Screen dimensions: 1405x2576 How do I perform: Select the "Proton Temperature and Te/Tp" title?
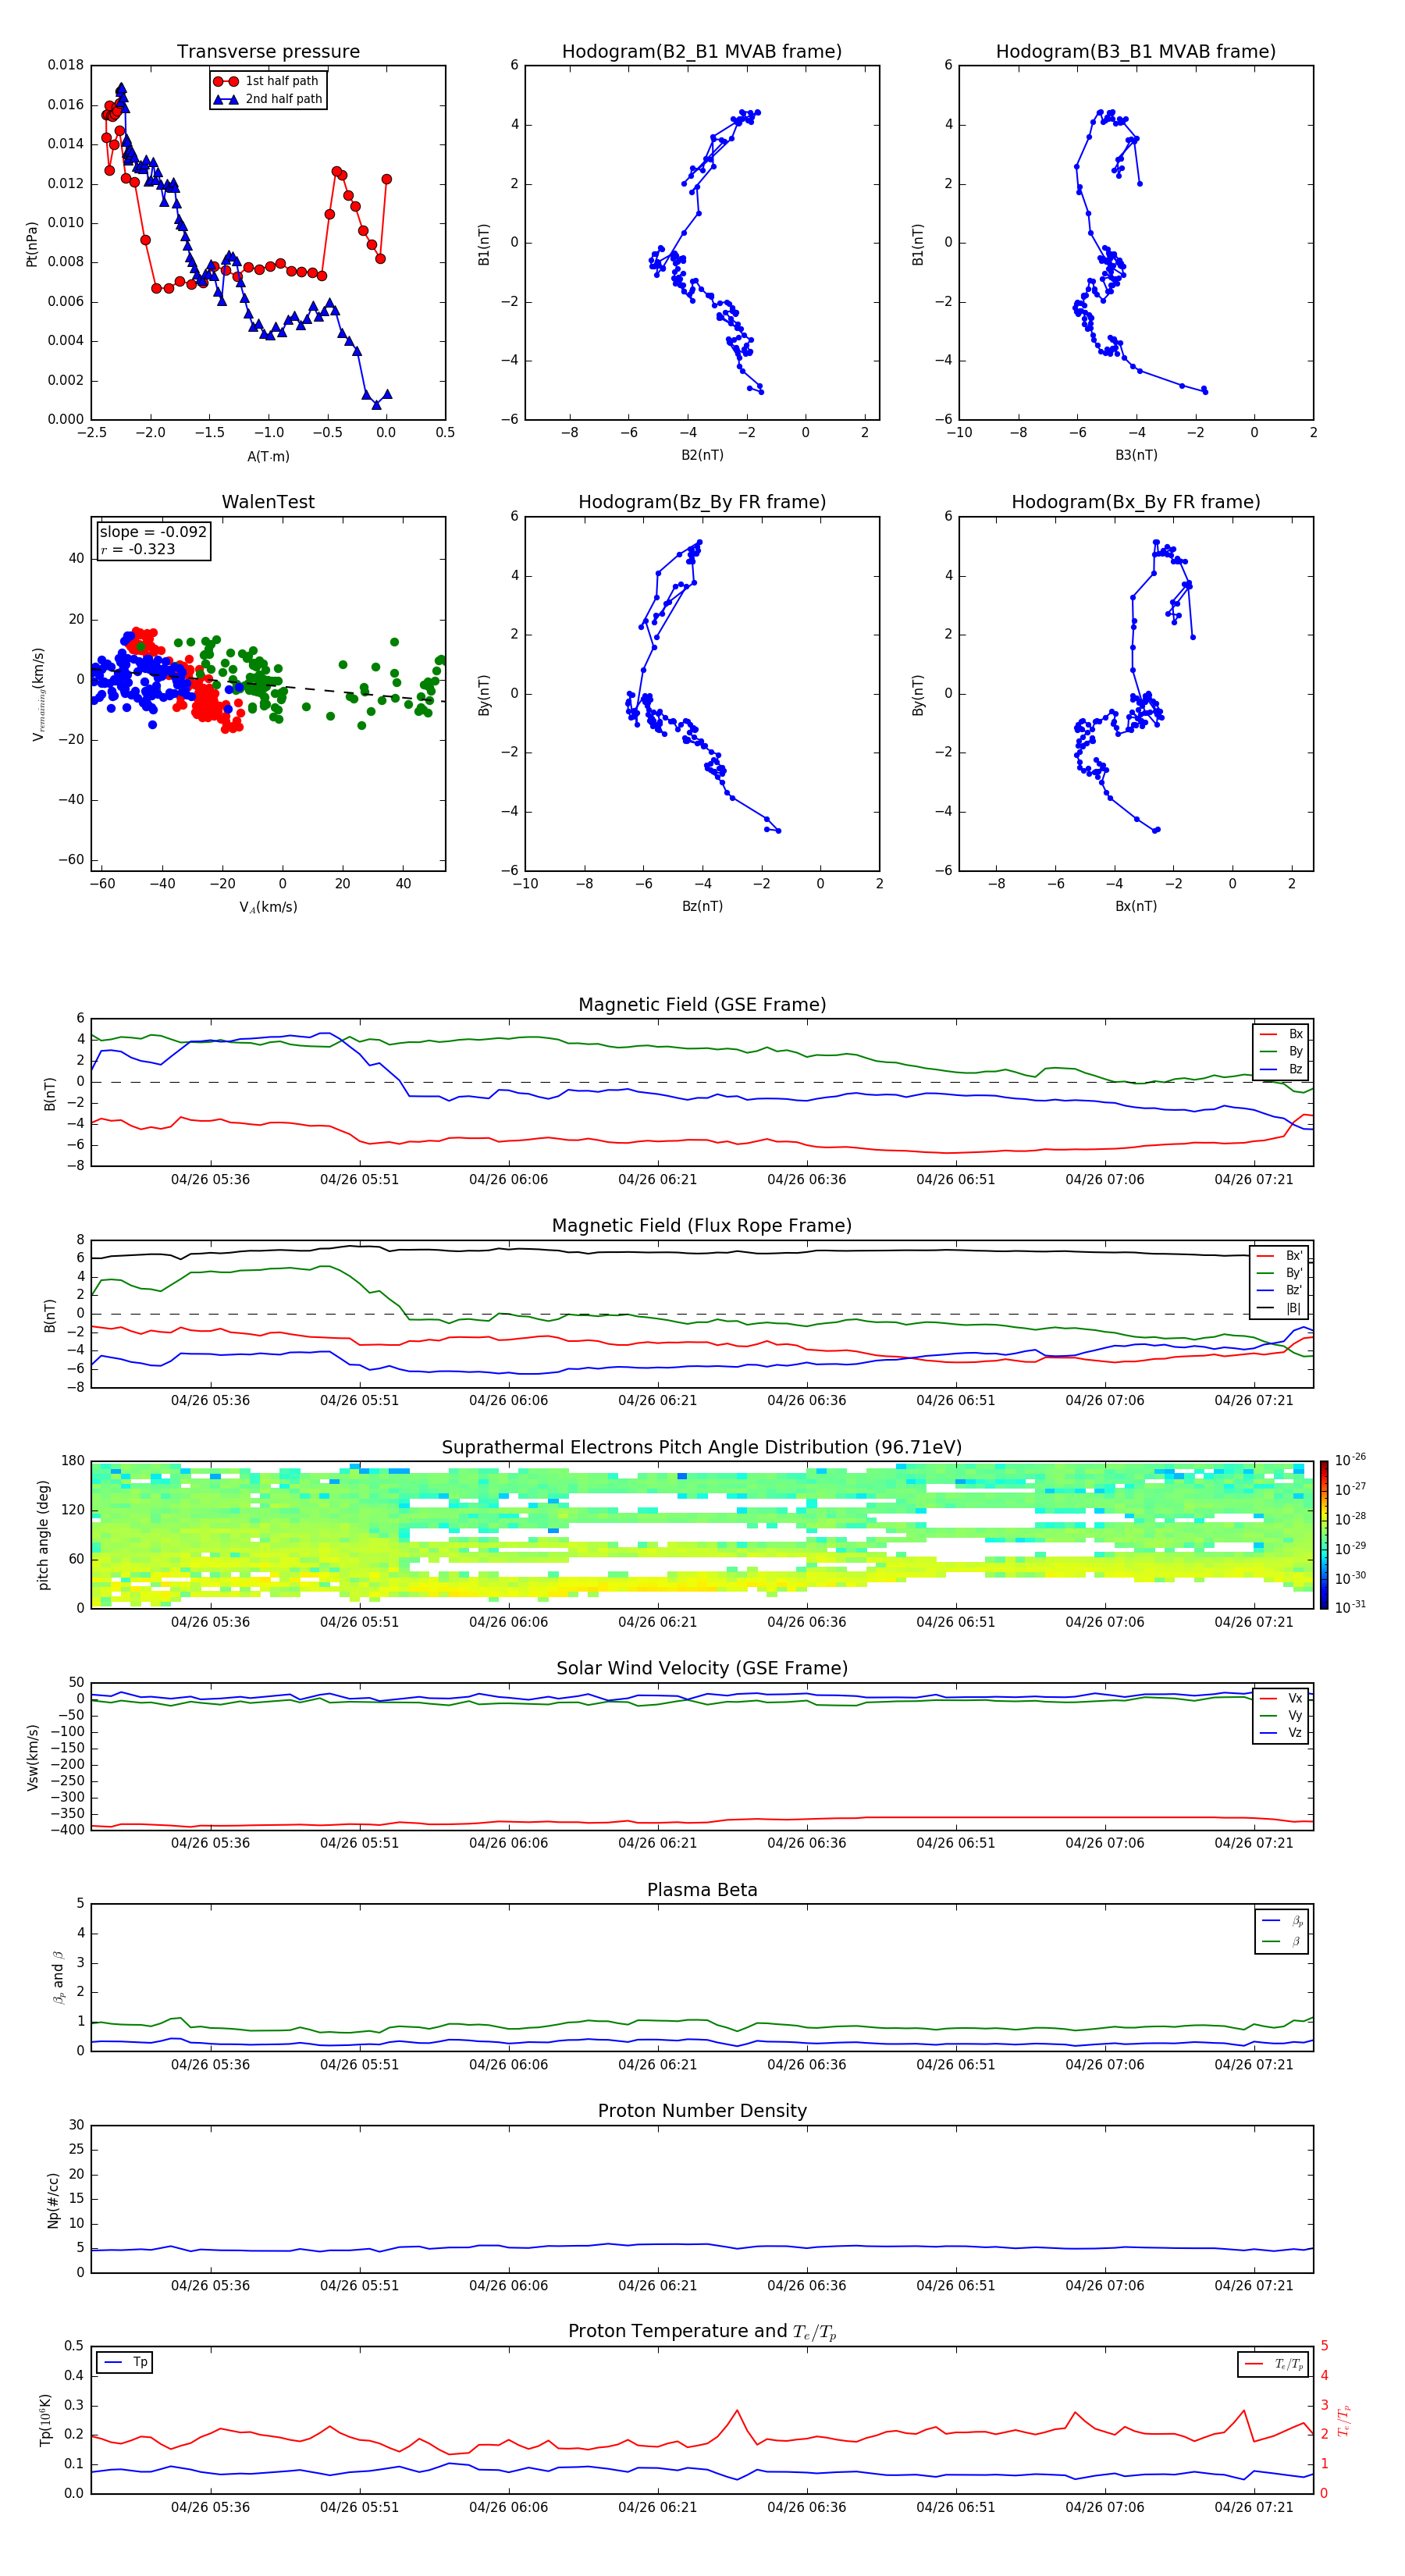pyautogui.click(x=702, y=2332)
